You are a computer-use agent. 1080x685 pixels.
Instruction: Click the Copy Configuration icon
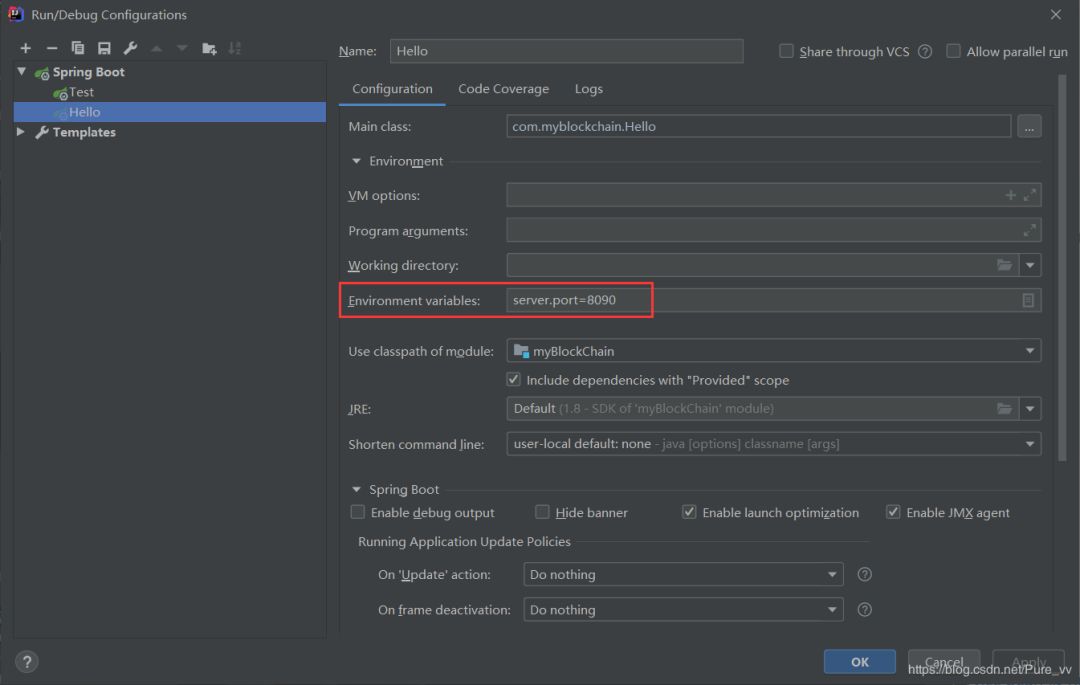pyautogui.click(x=78, y=48)
